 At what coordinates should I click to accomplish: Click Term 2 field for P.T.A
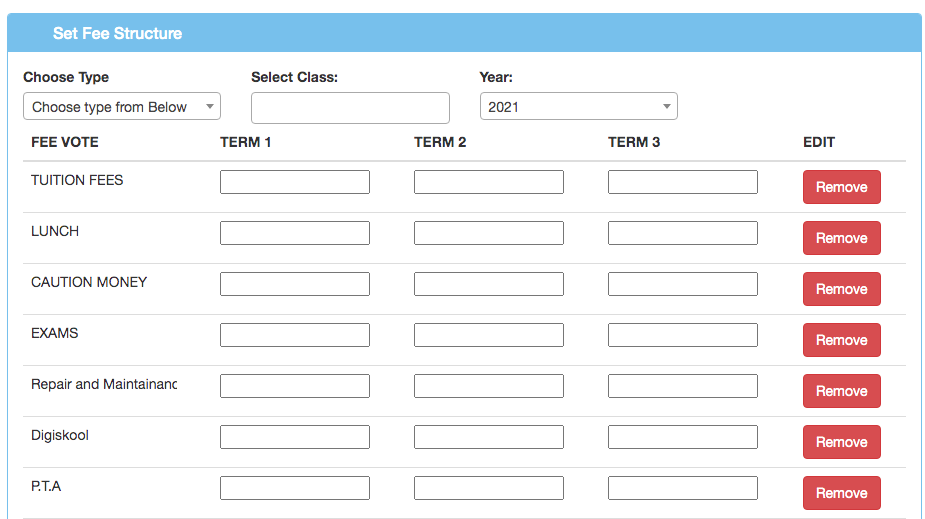(x=488, y=488)
